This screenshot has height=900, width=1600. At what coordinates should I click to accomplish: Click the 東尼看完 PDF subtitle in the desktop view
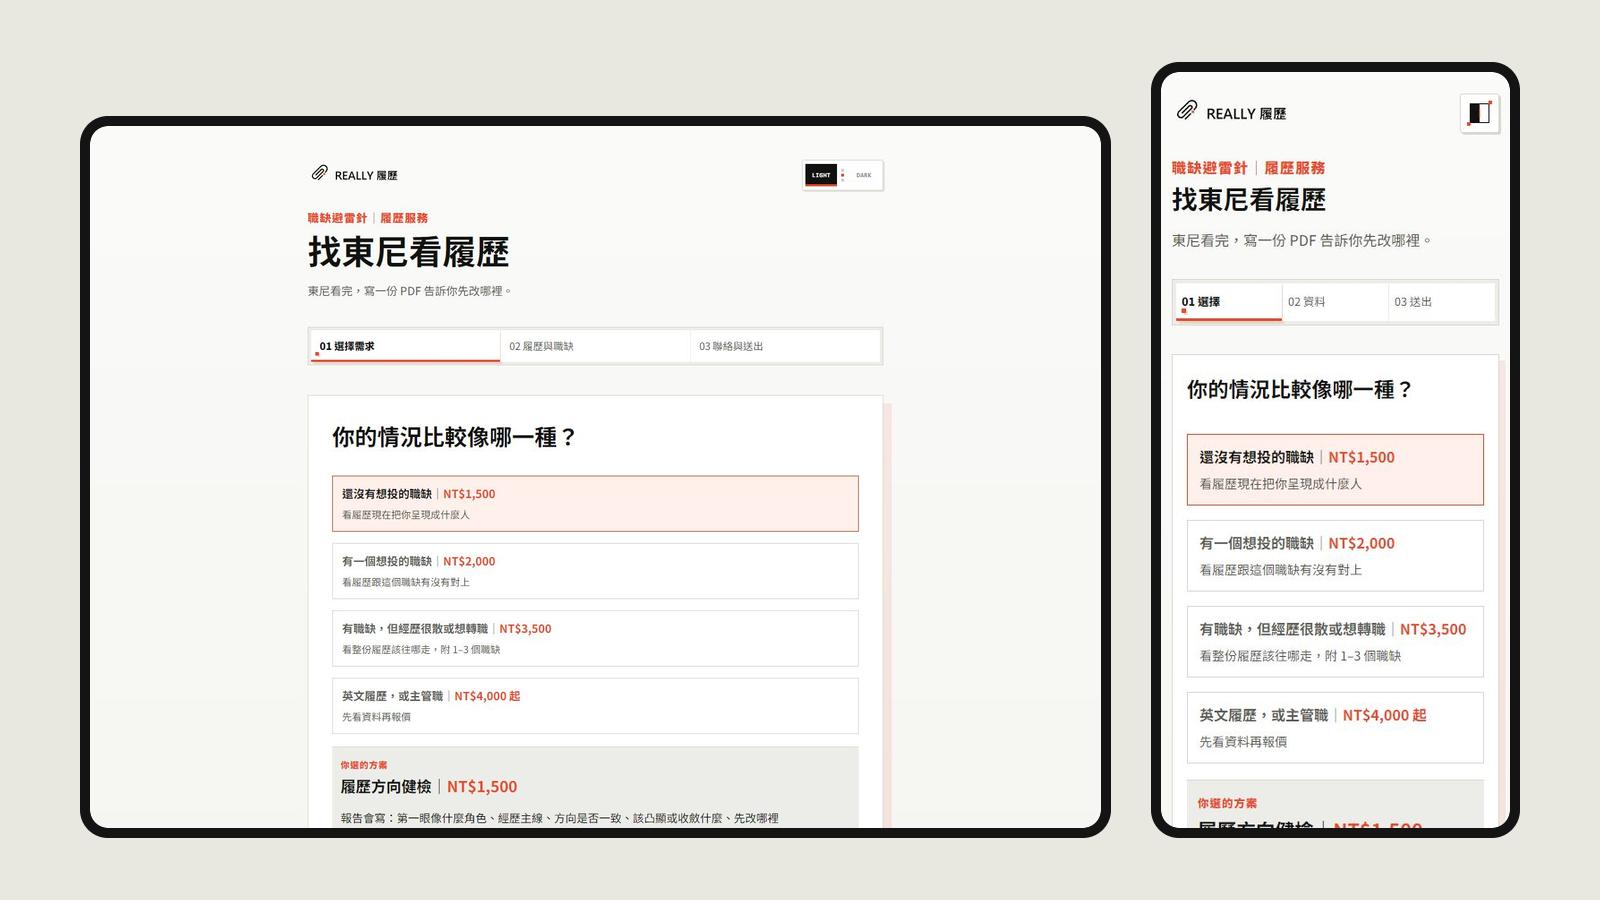pos(410,291)
